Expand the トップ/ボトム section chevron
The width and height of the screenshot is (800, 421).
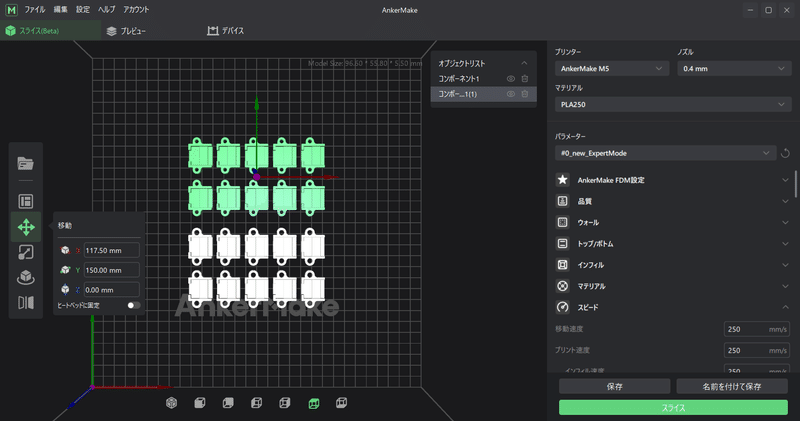785,243
